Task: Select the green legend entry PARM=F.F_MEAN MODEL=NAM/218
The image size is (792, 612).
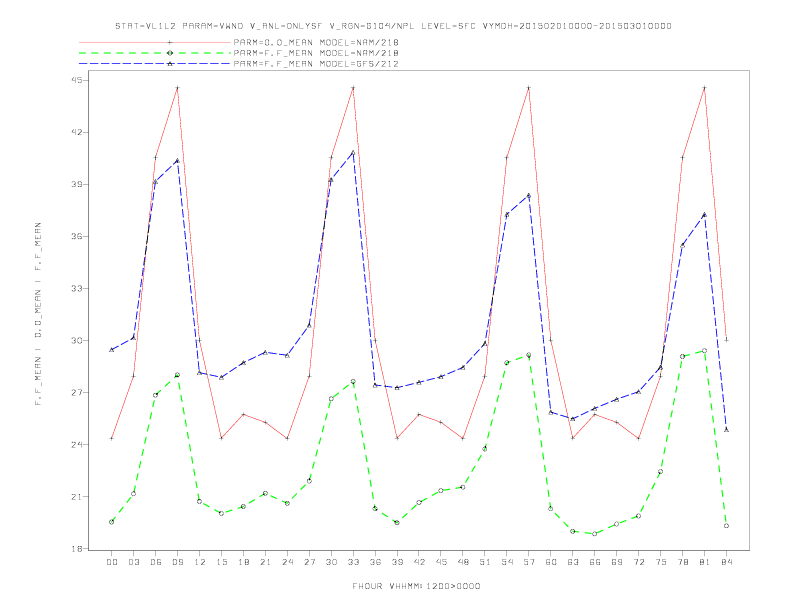Action: (x=316, y=53)
